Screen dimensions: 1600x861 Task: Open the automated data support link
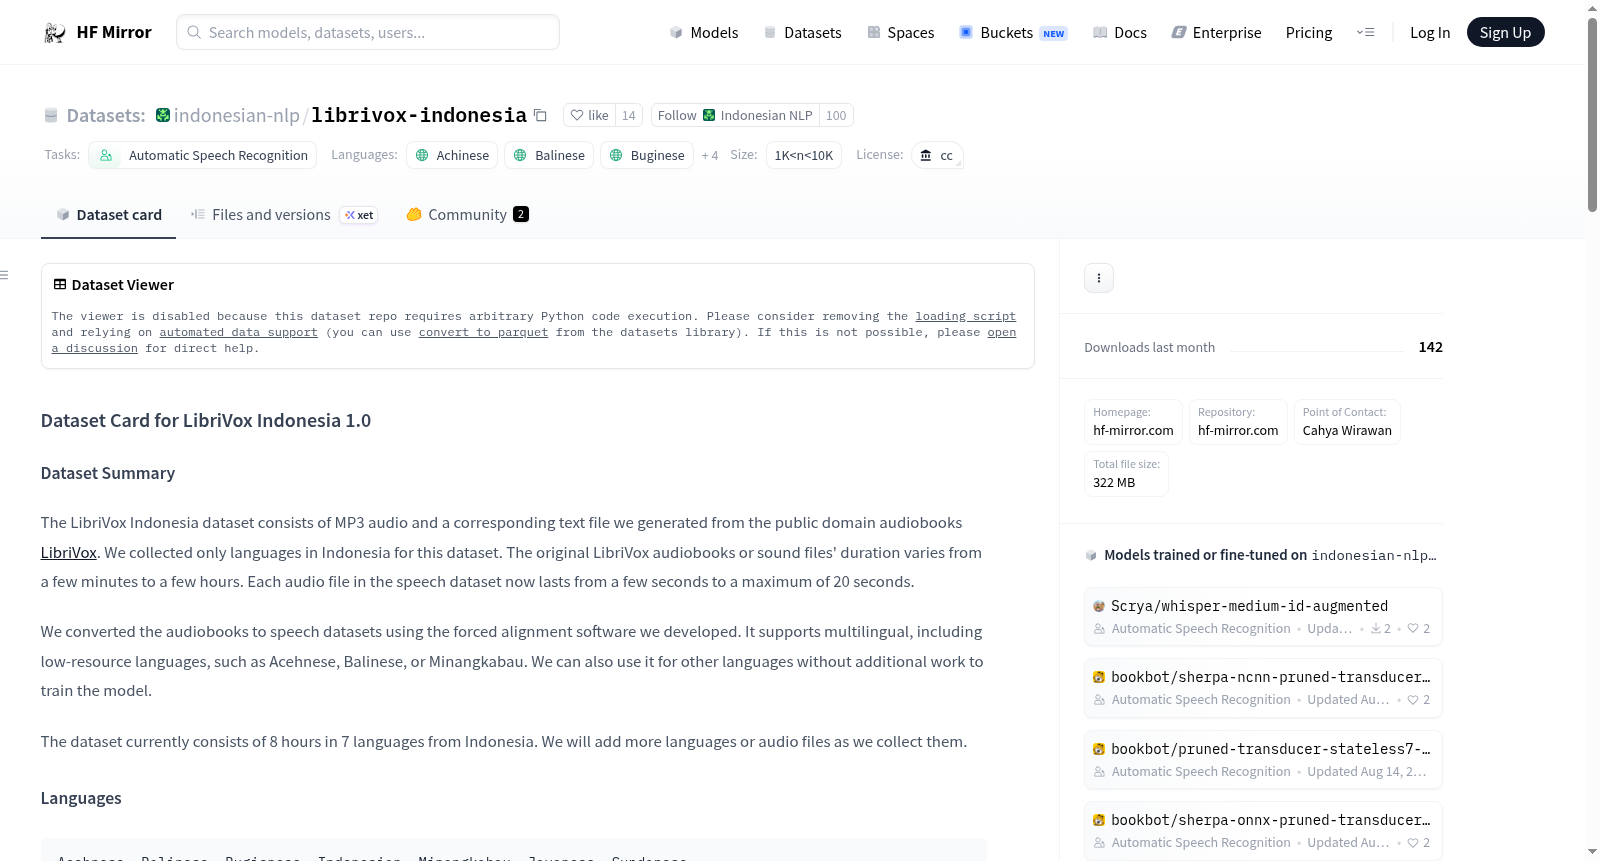tap(239, 332)
